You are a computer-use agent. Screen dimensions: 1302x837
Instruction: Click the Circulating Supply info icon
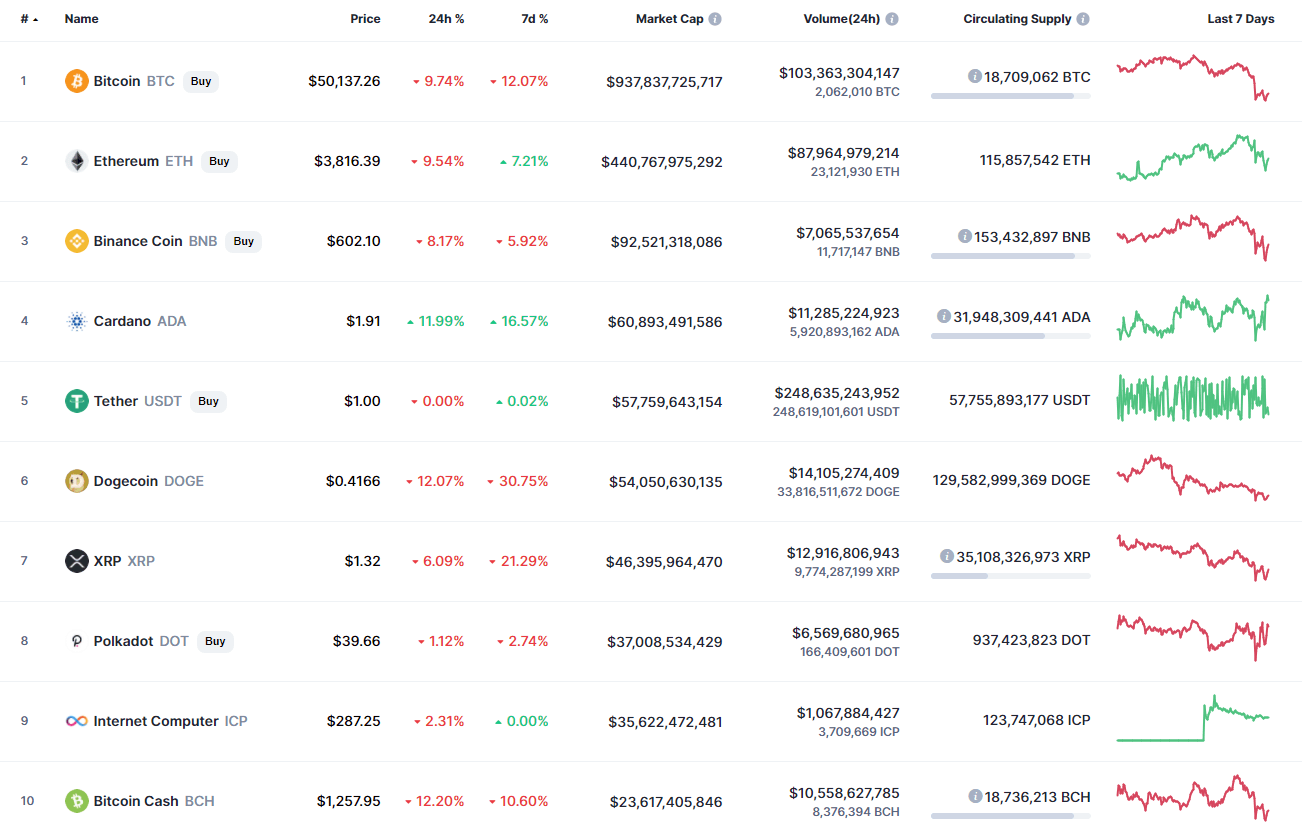point(1083,19)
